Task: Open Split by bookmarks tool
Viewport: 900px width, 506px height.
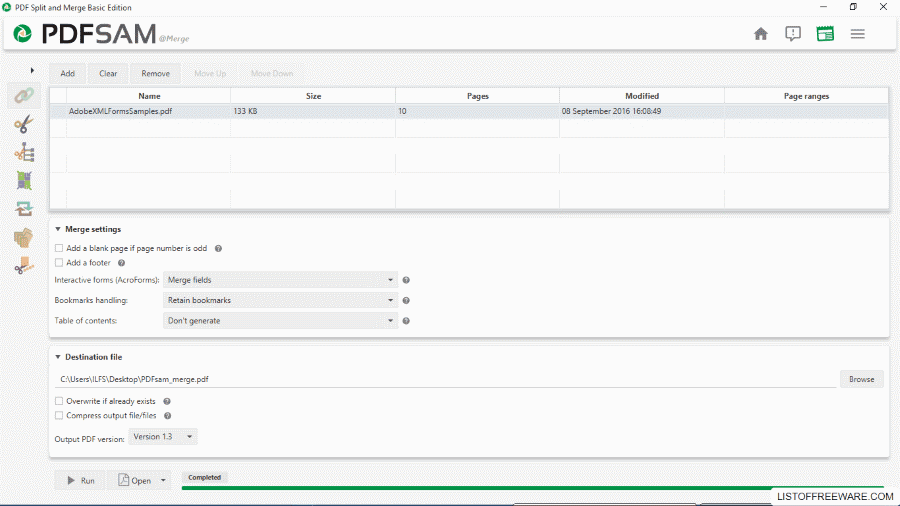Action: [24, 153]
